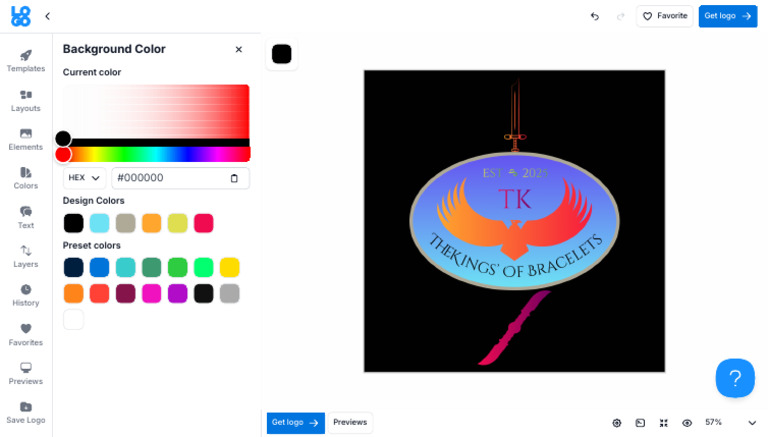Select the maroon preset color

pos(125,293)
